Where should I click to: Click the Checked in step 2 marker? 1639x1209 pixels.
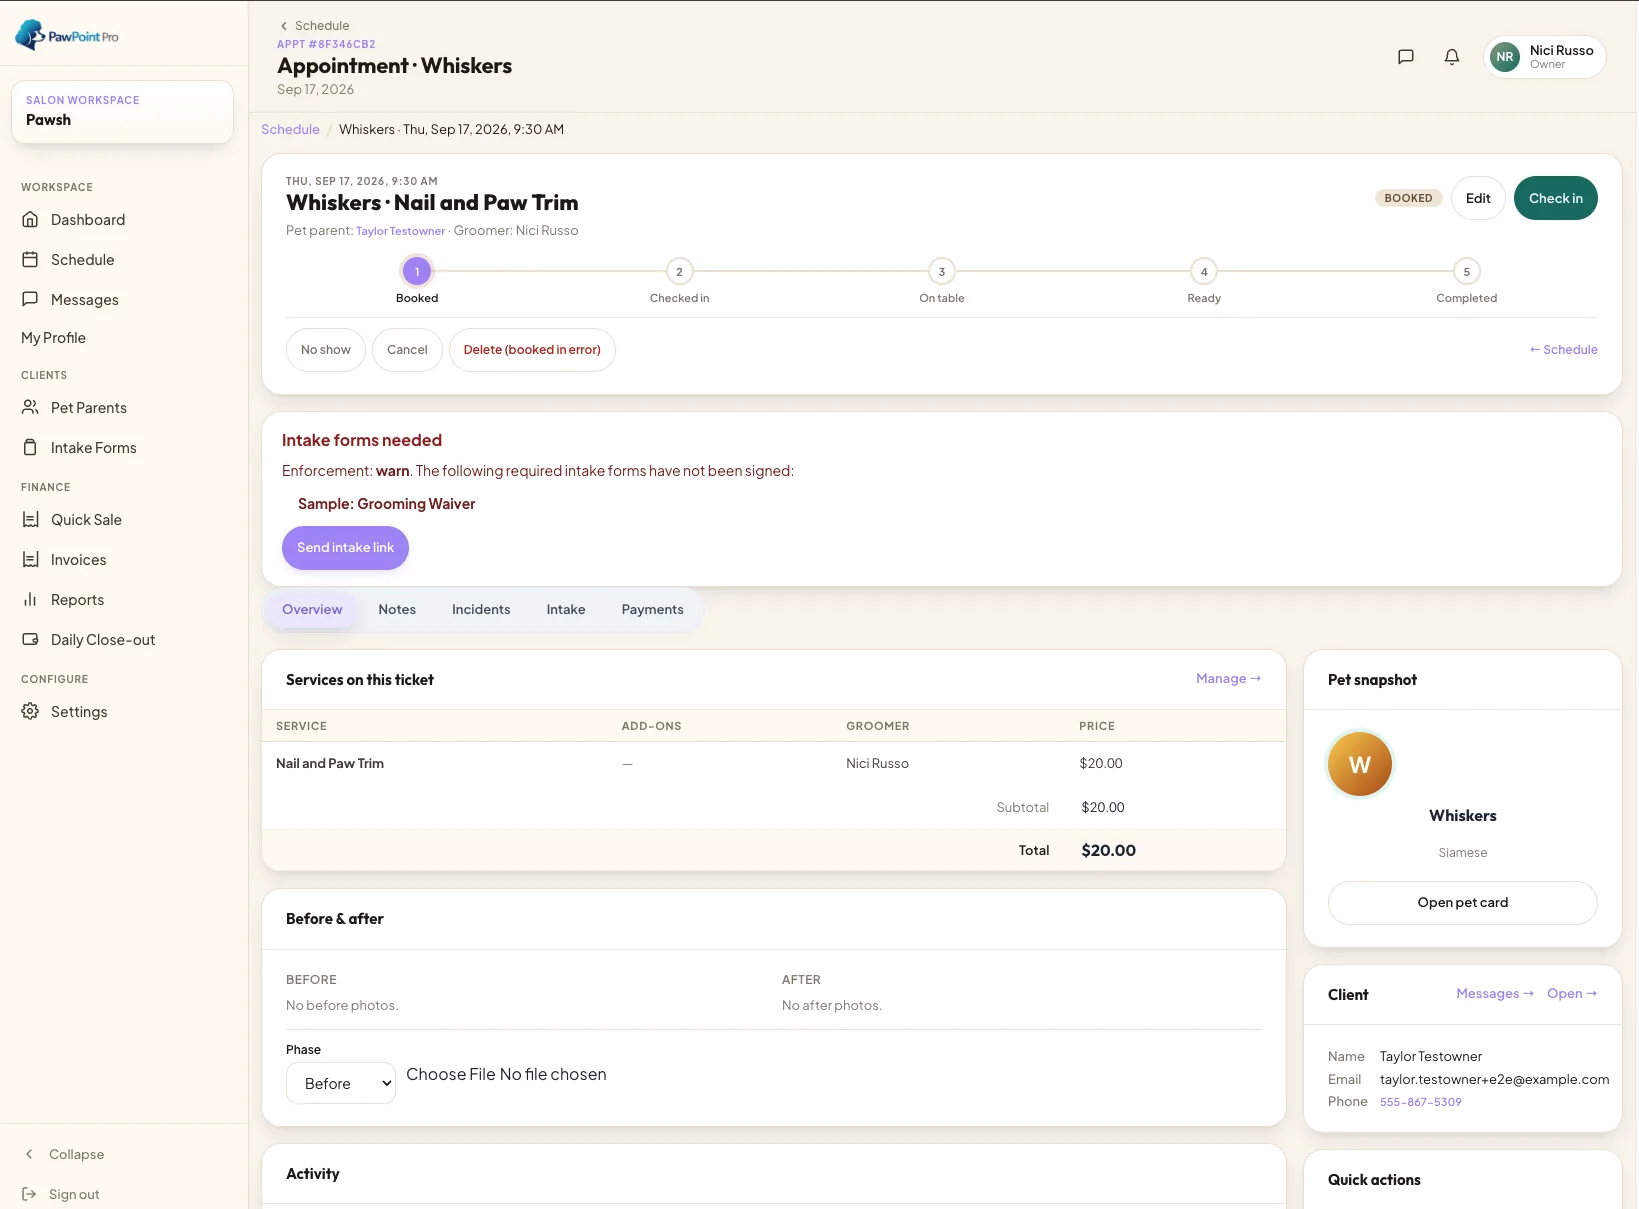pos(679,271)
